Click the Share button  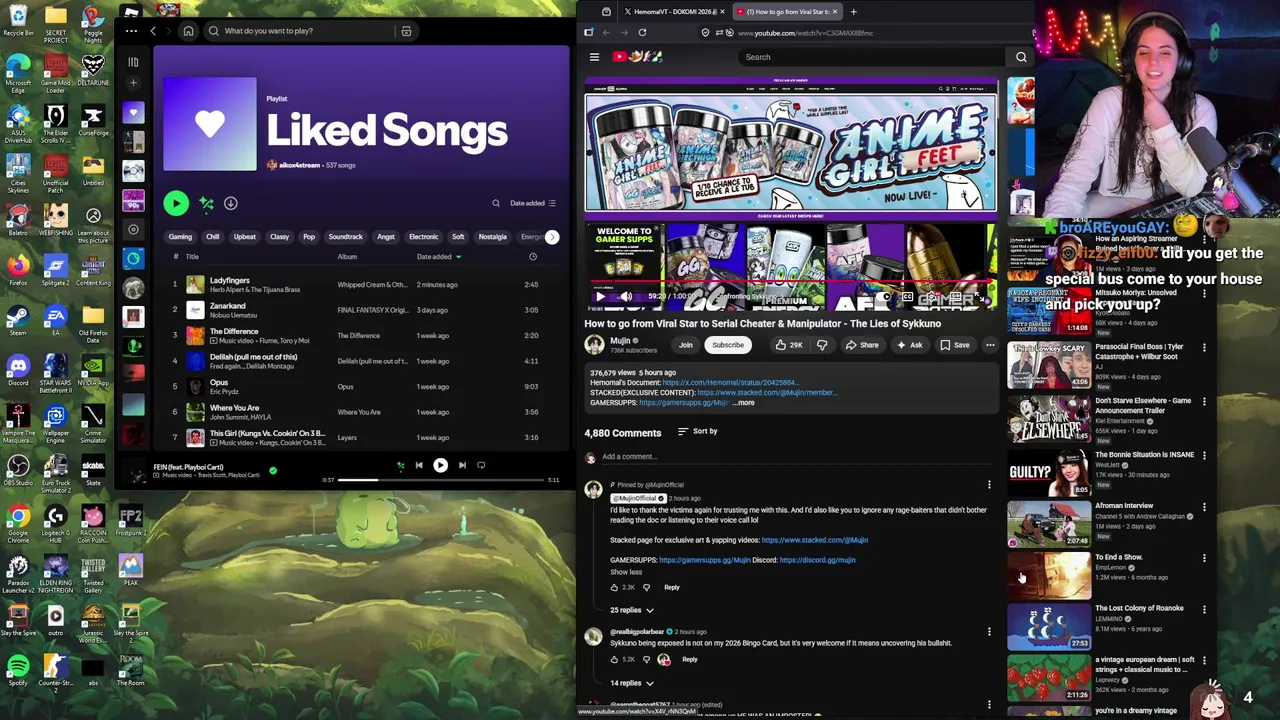(862, 345)
